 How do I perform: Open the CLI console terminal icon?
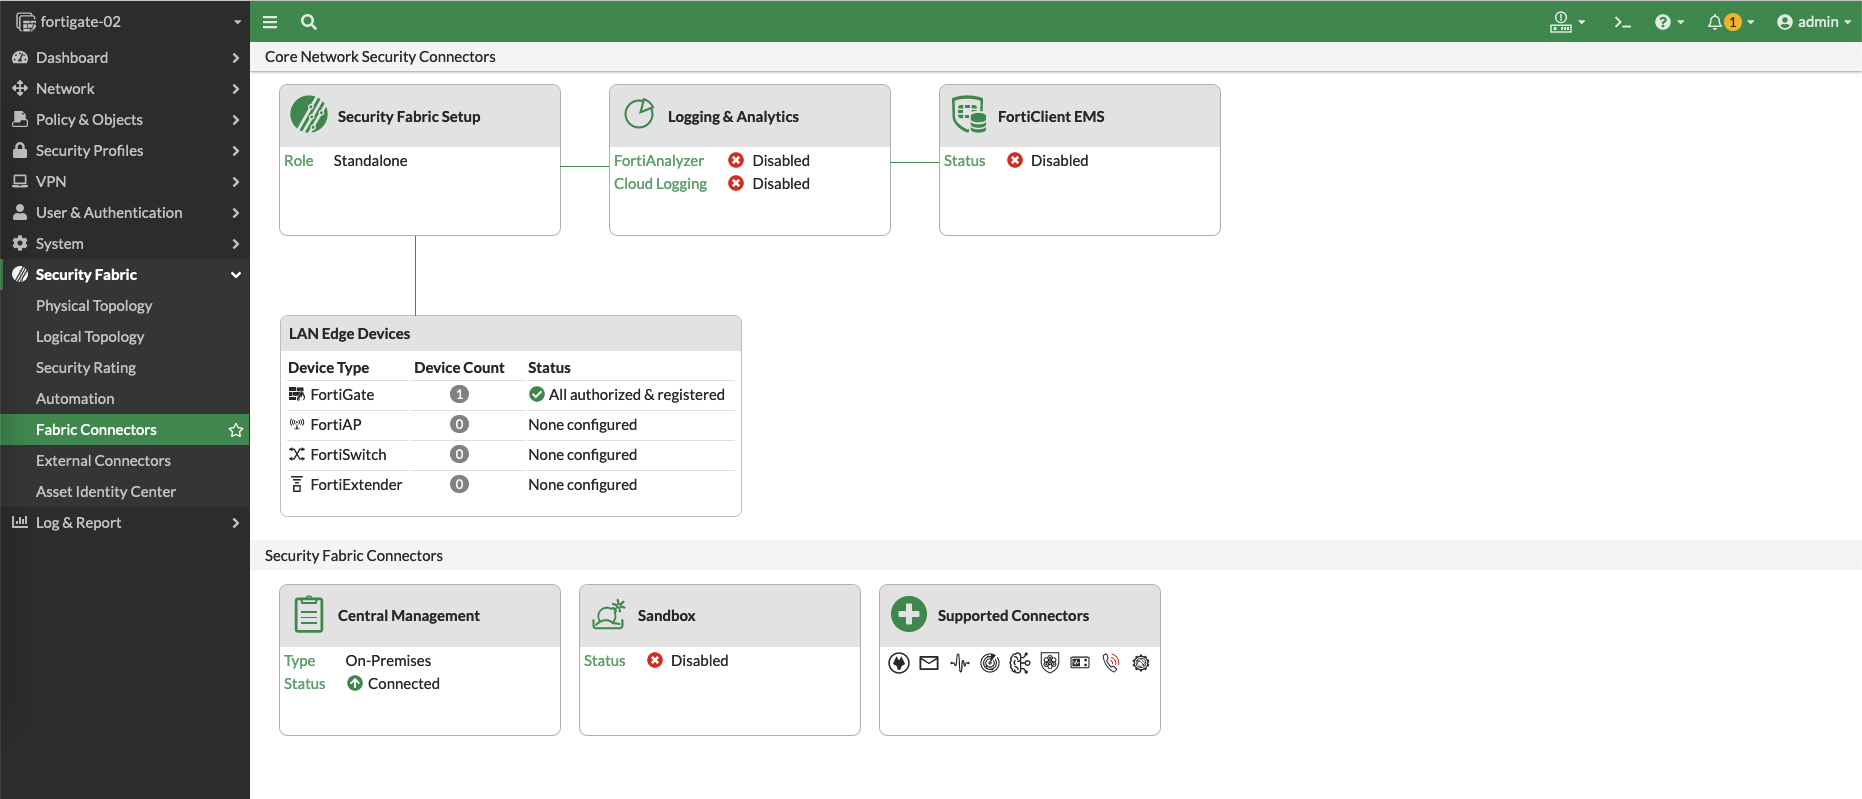pos(1622,22)
